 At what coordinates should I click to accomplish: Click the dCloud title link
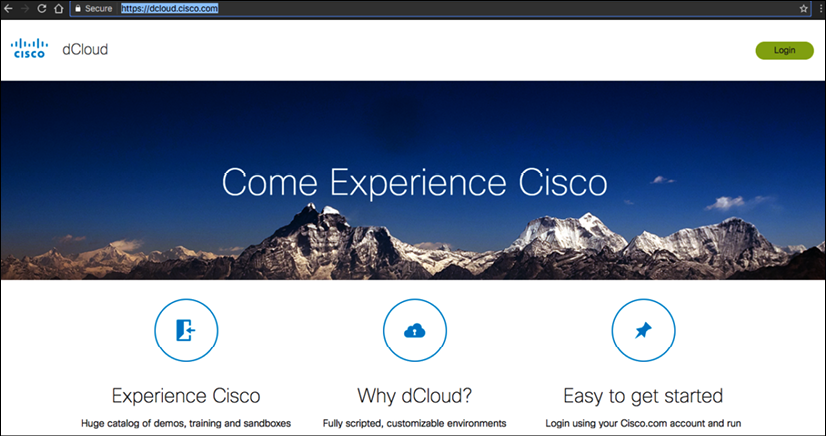pyautogui.click(x=85, y=49)
